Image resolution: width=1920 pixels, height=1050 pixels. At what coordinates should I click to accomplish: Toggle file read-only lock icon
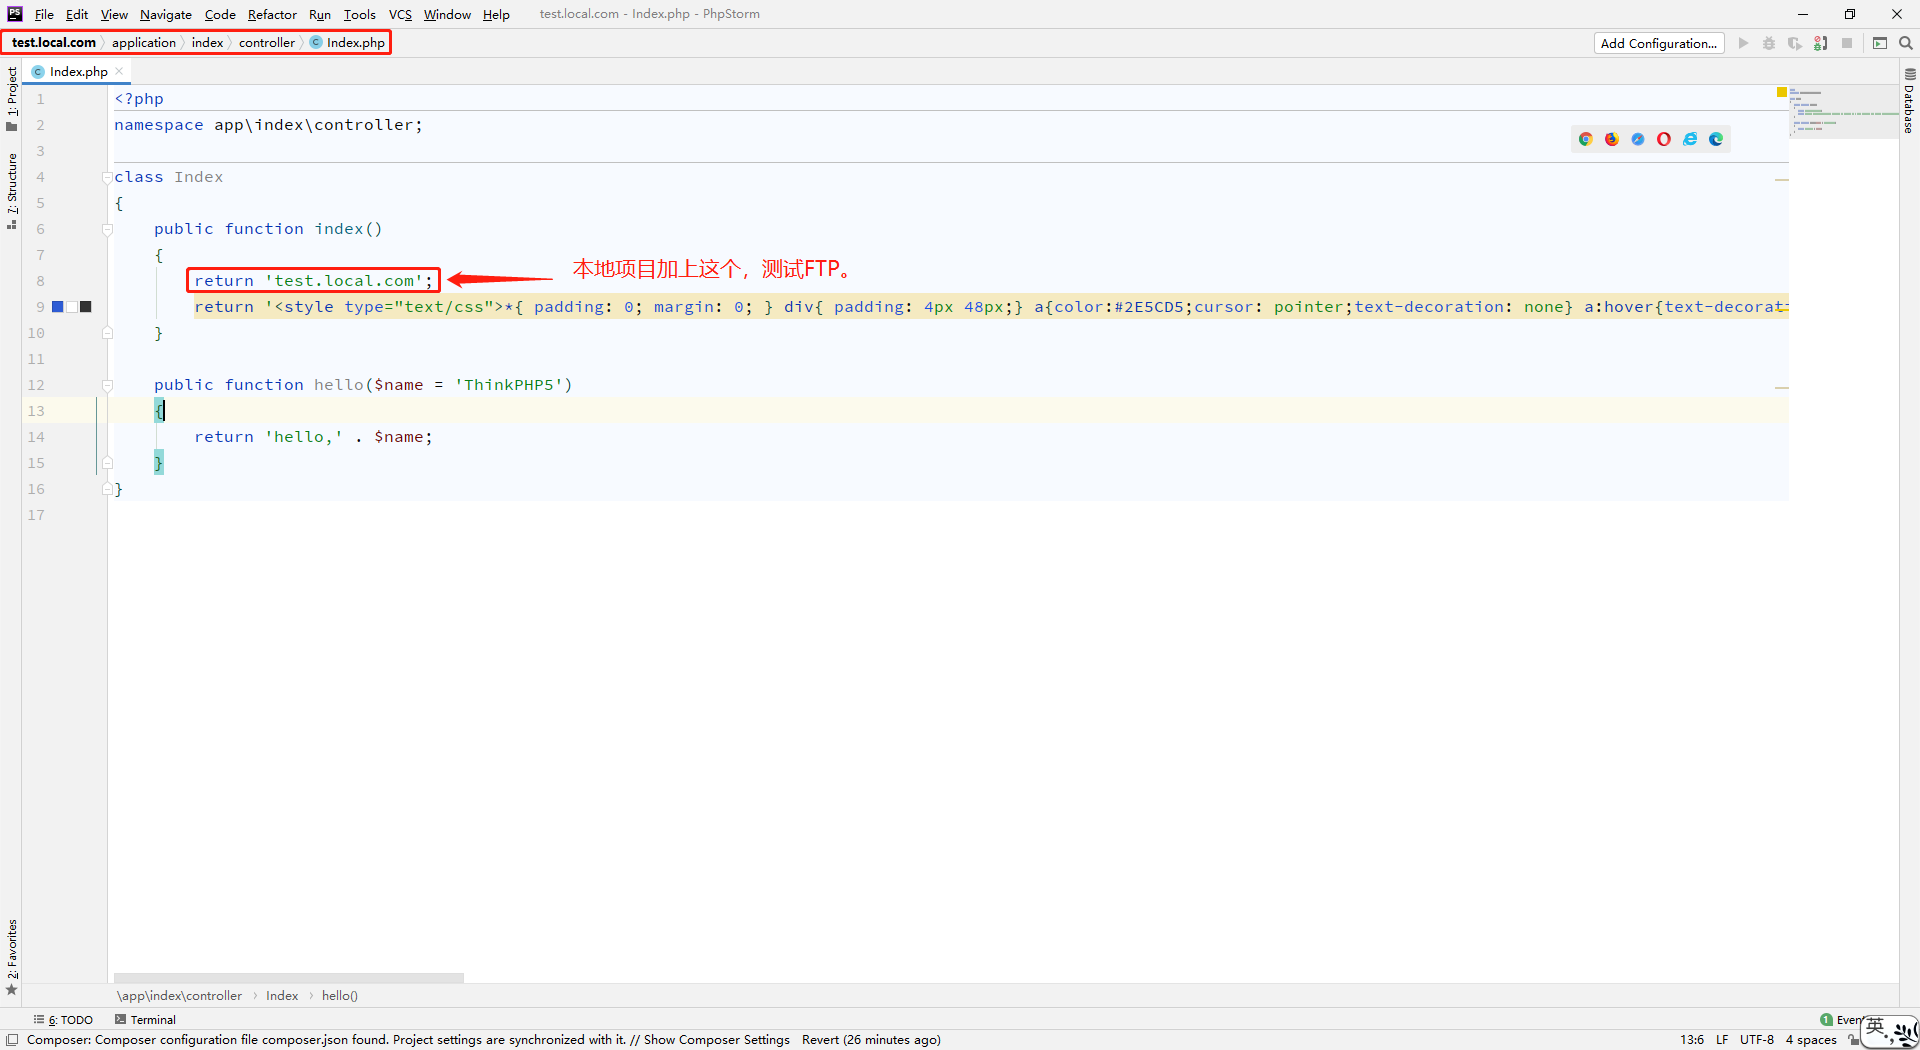pyautogui.click(x=1853, y=1040)
